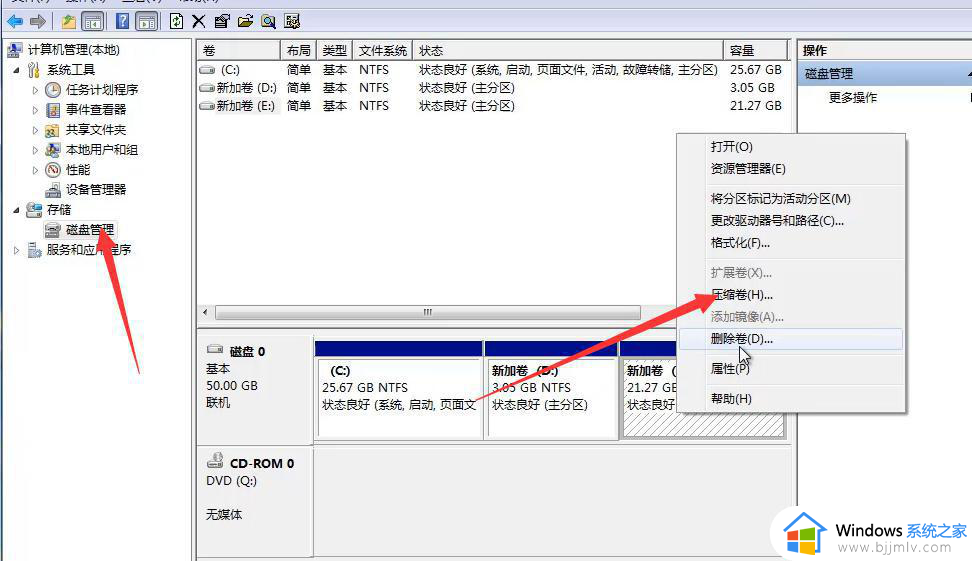Select the 计算机管理(本地) root node icon
The height and width of the screenshot is (561, 972).
tap(15, 50)
